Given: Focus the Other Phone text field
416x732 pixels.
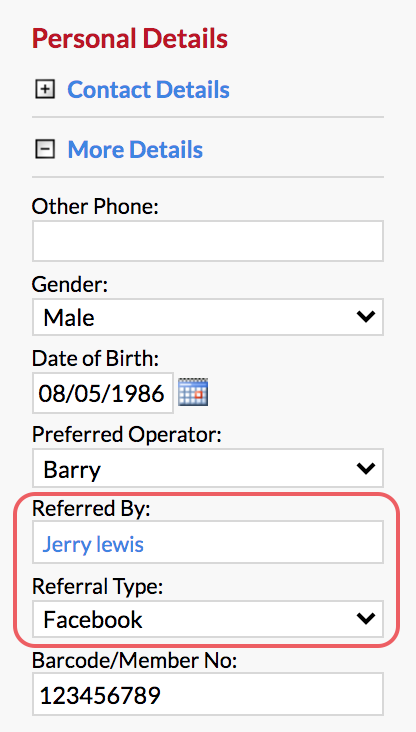Looking at the screenshot, I should [x=208, y=241].
